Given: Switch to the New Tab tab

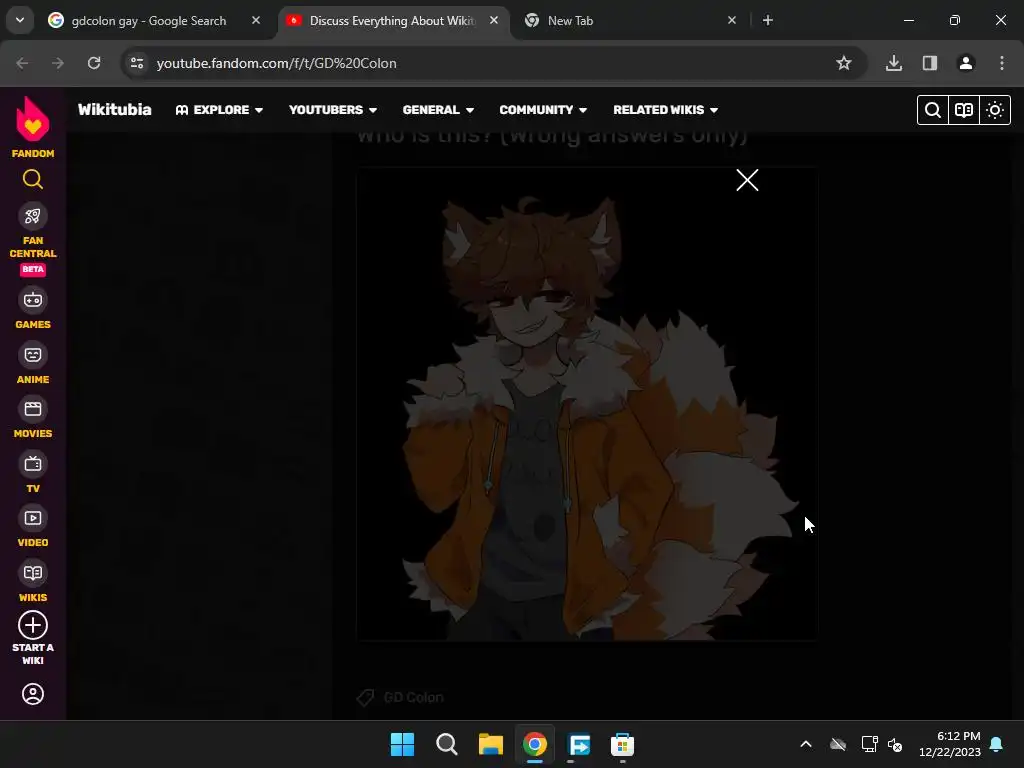Looking at the screenshot, I should tap(570, 21).
